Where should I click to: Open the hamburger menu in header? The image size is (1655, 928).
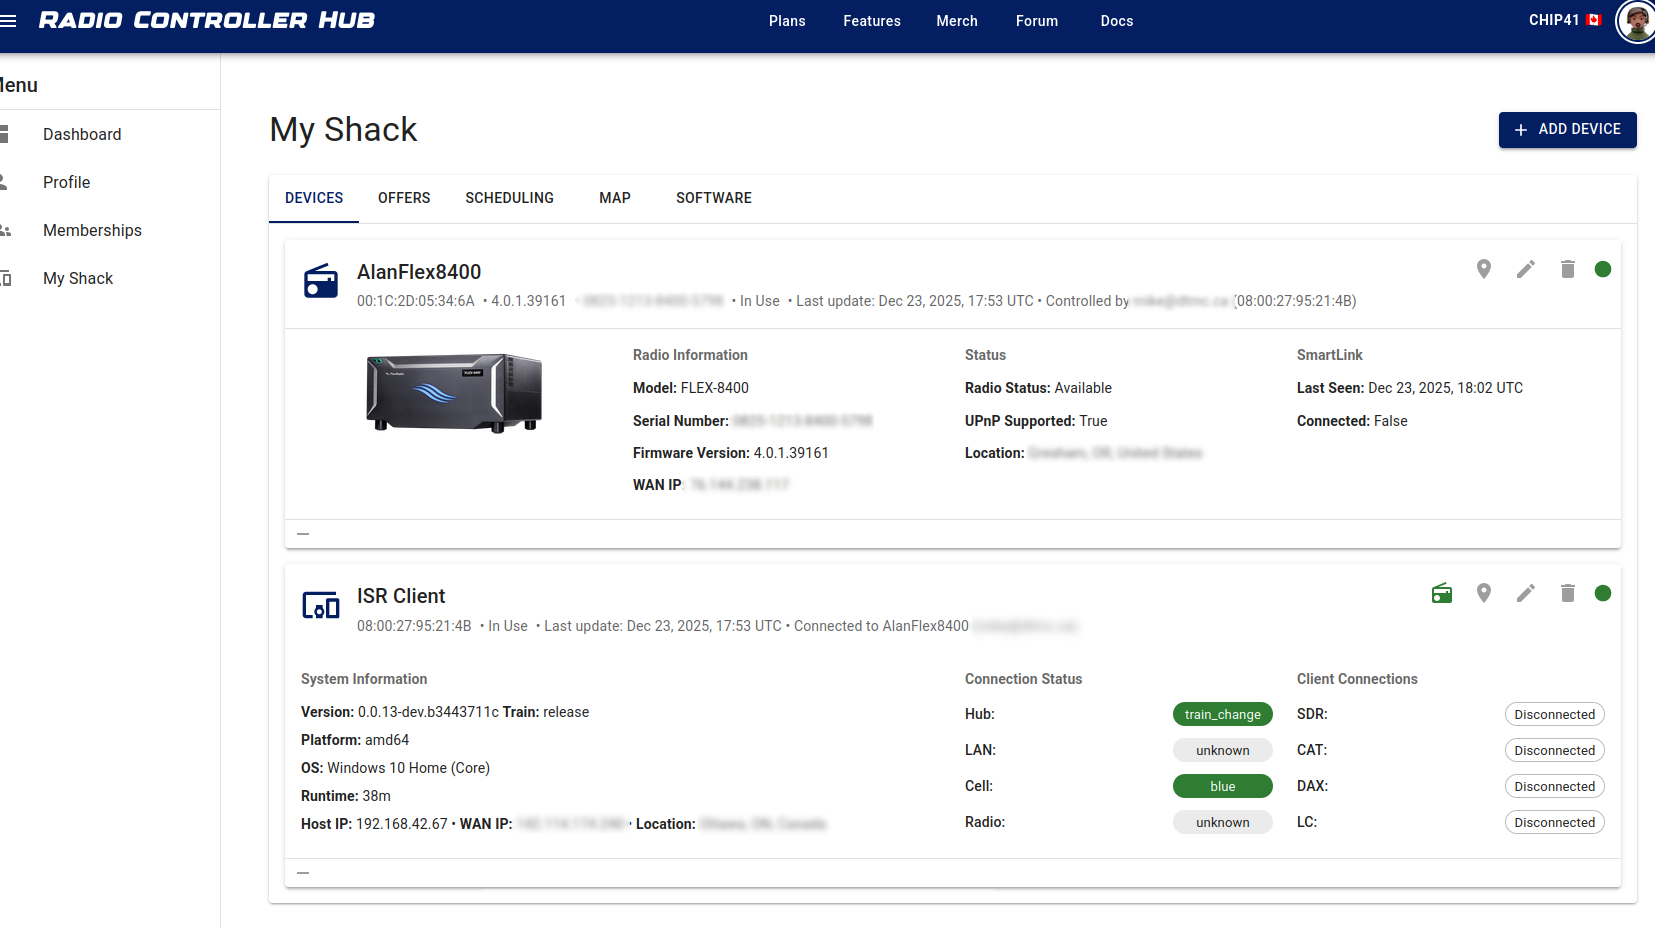pos(9,21)
